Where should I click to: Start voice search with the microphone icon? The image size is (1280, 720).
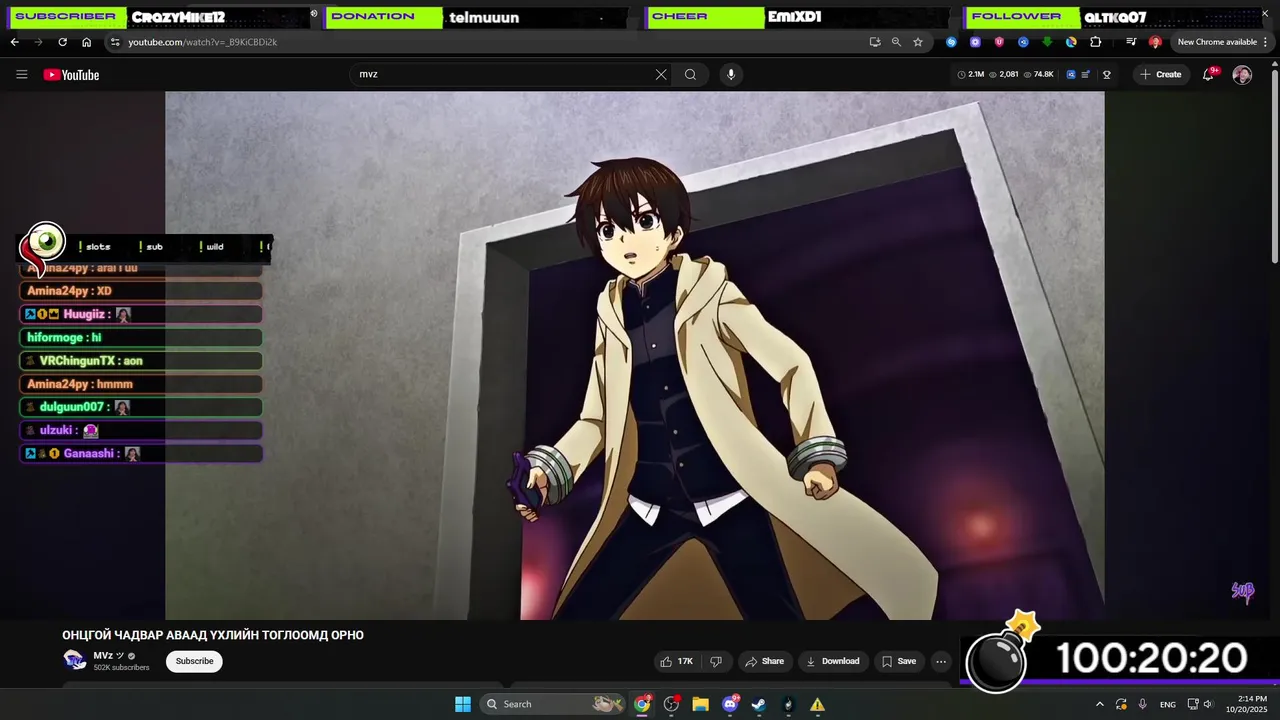pos(731,74)
